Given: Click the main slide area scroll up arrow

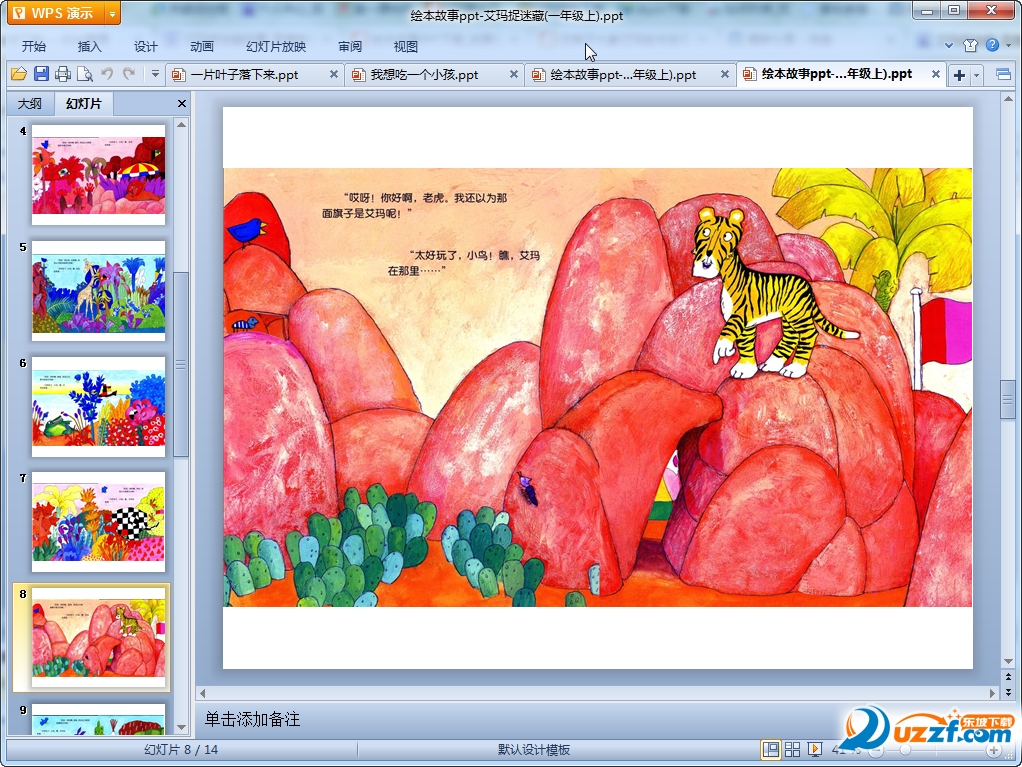Looking at the screenshot, I should (x=1008, y=99).
